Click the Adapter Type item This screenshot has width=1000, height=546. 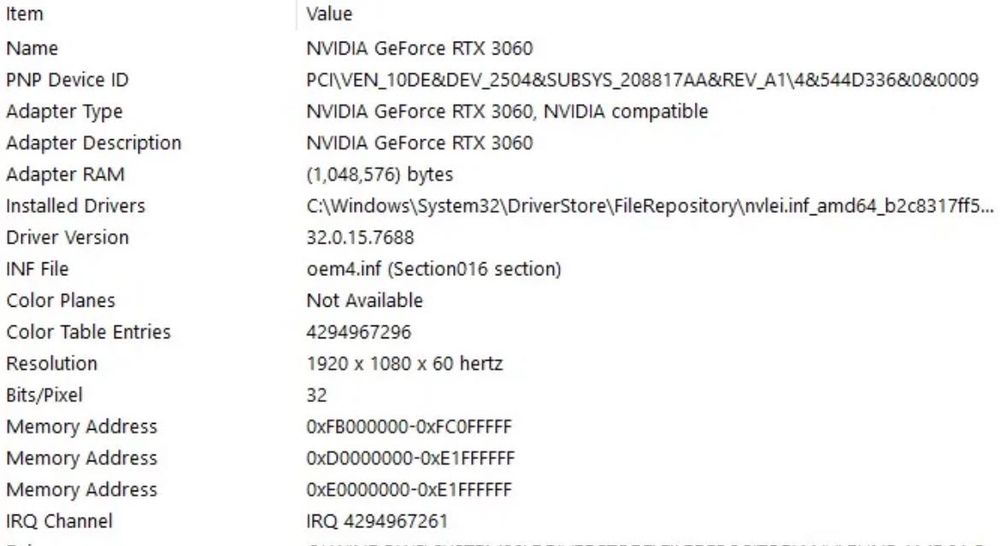pyautogui.click(x=64, y=111)
